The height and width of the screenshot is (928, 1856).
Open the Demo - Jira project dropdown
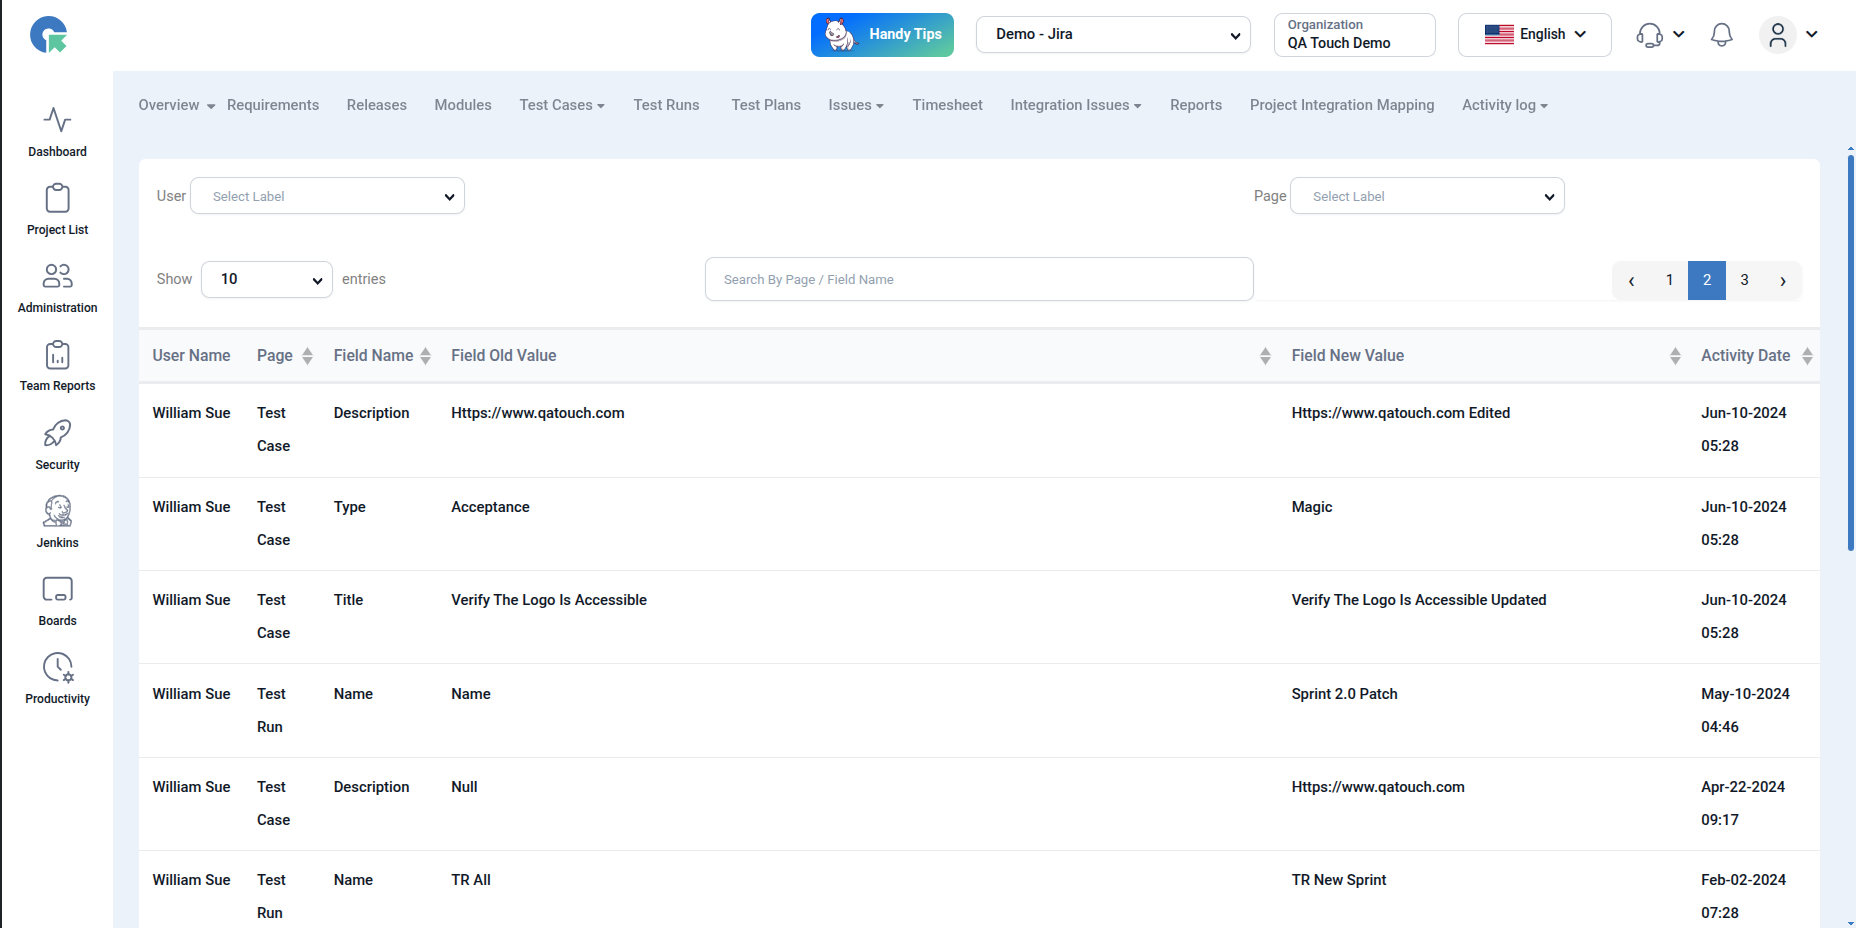click(x=1113, y=35)
